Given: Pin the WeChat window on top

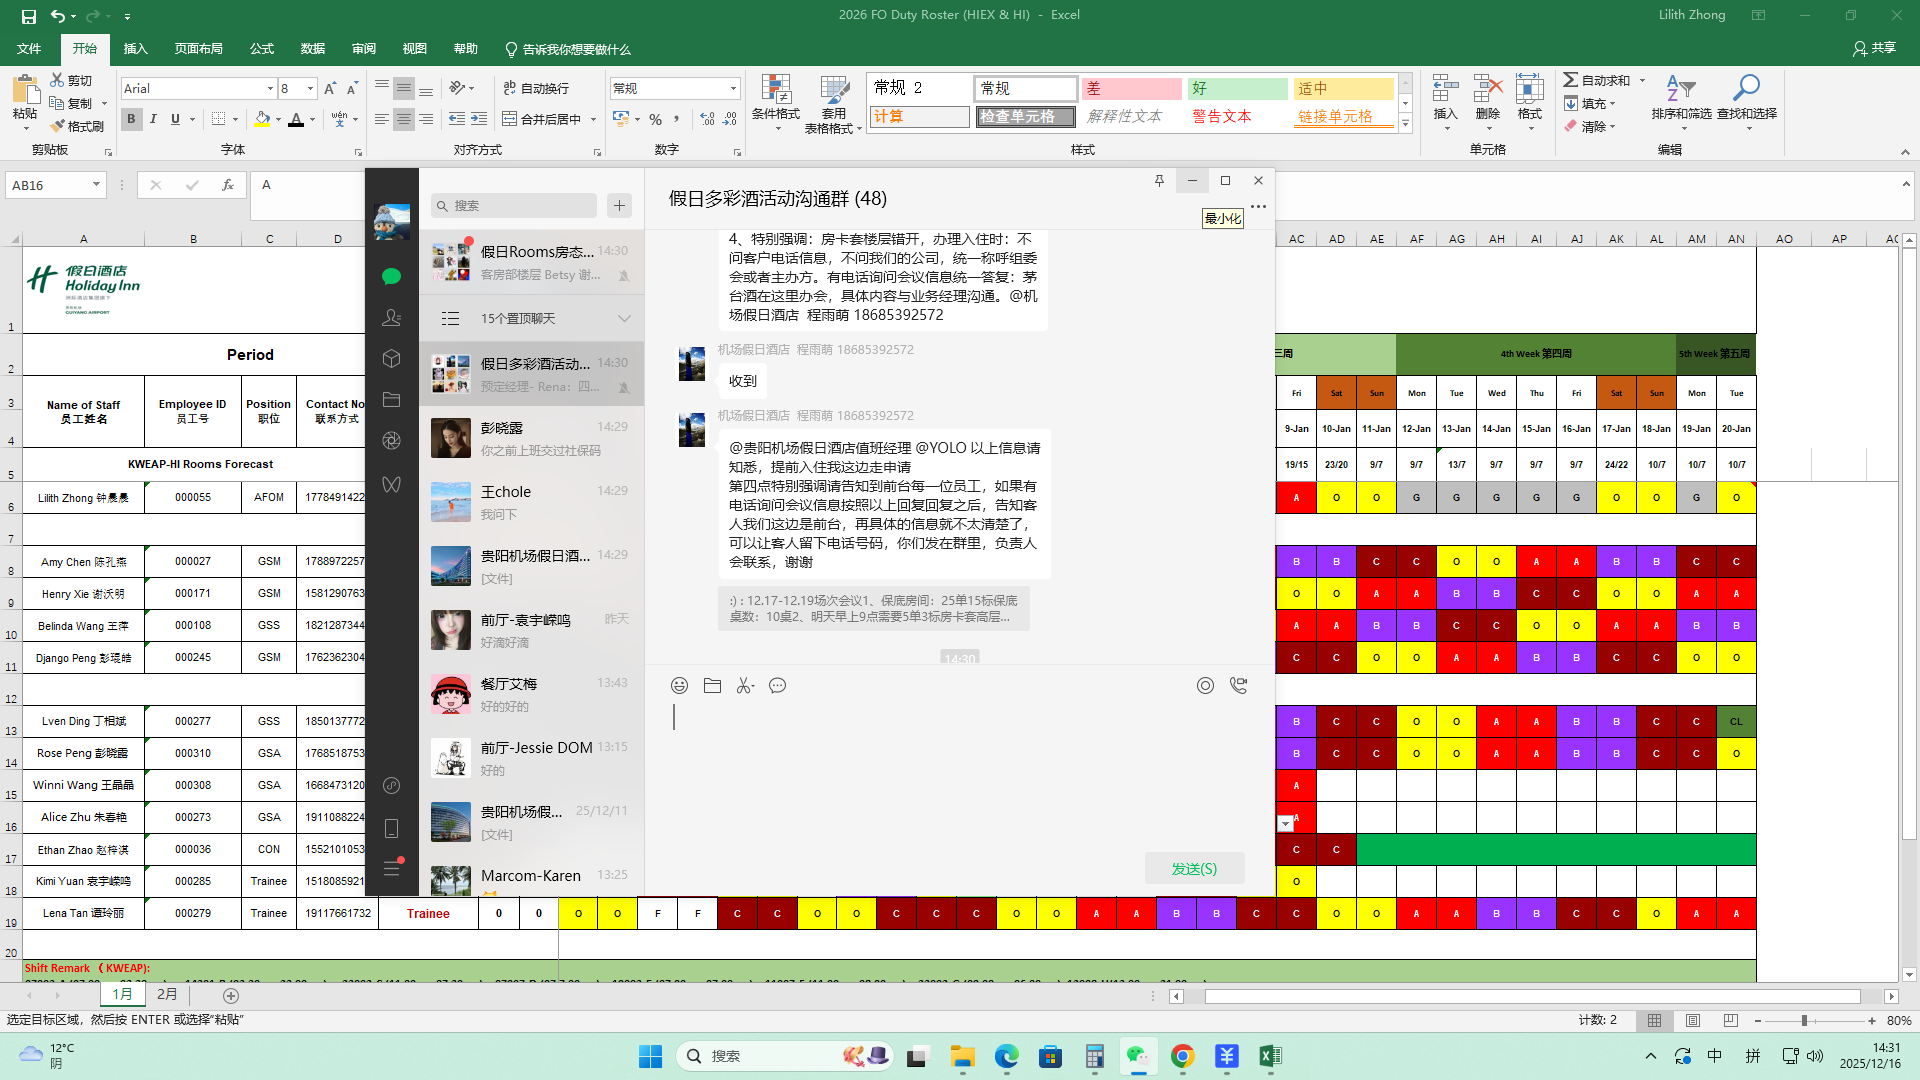Looking at the screenshot, I should point(1159,180).
